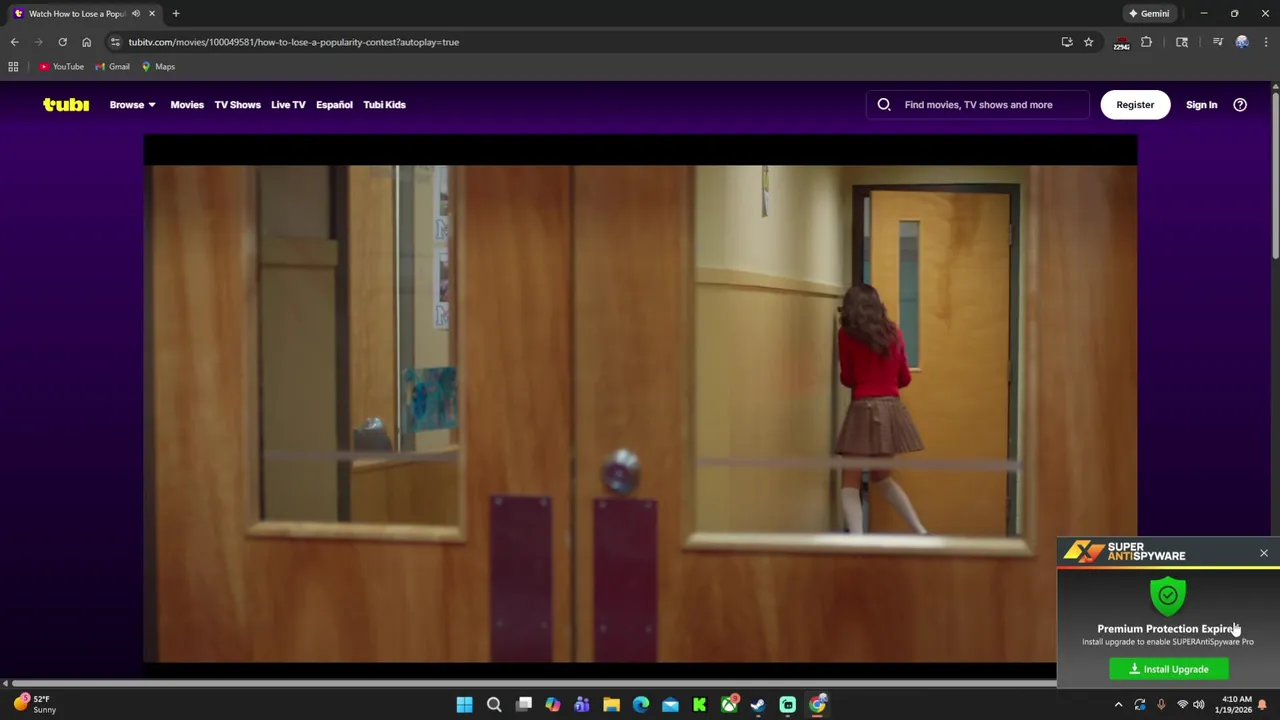Expand the Browse dropdown menu

click(132, 104)
